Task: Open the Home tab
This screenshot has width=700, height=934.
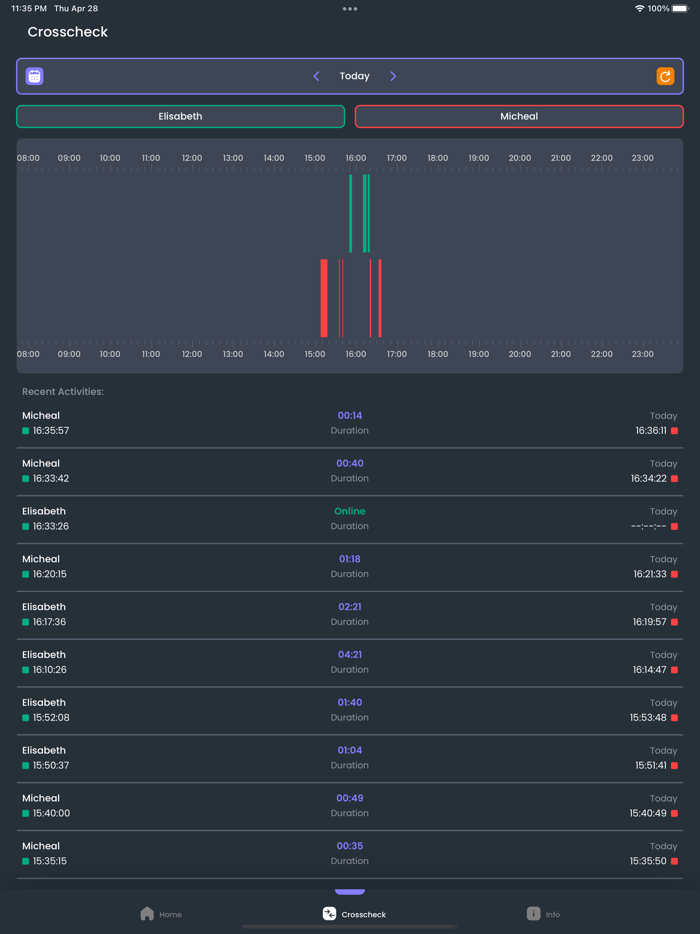Action: click(x=161, y=913)
